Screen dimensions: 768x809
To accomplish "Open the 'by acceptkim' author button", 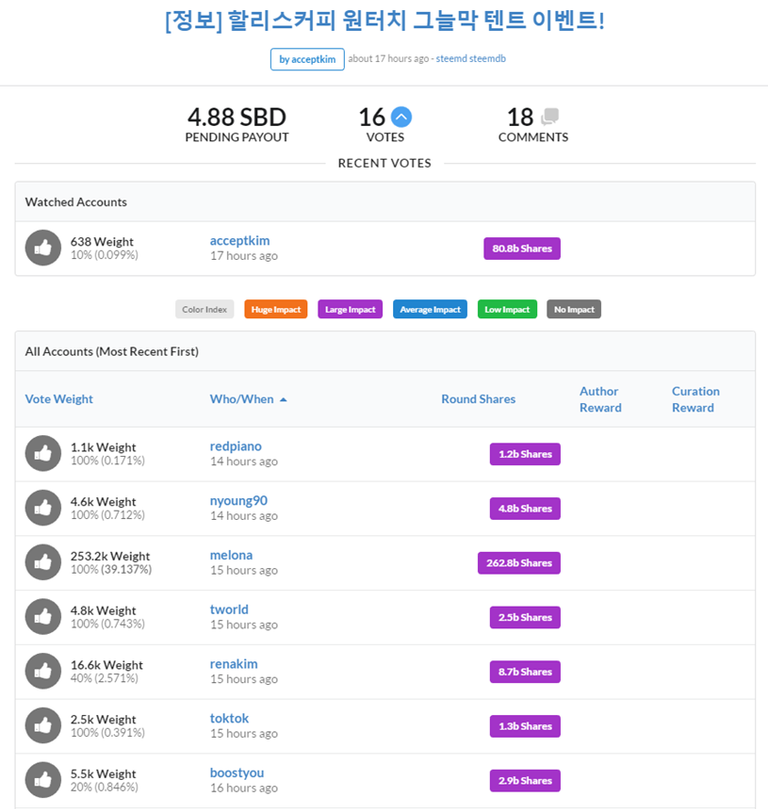I will 307,59.
